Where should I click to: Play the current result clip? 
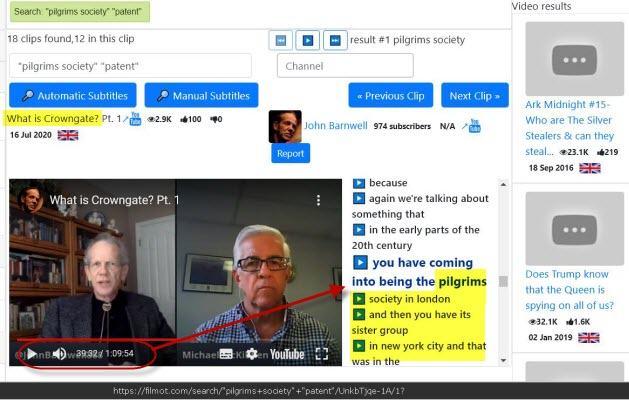[x=308, y=40]
